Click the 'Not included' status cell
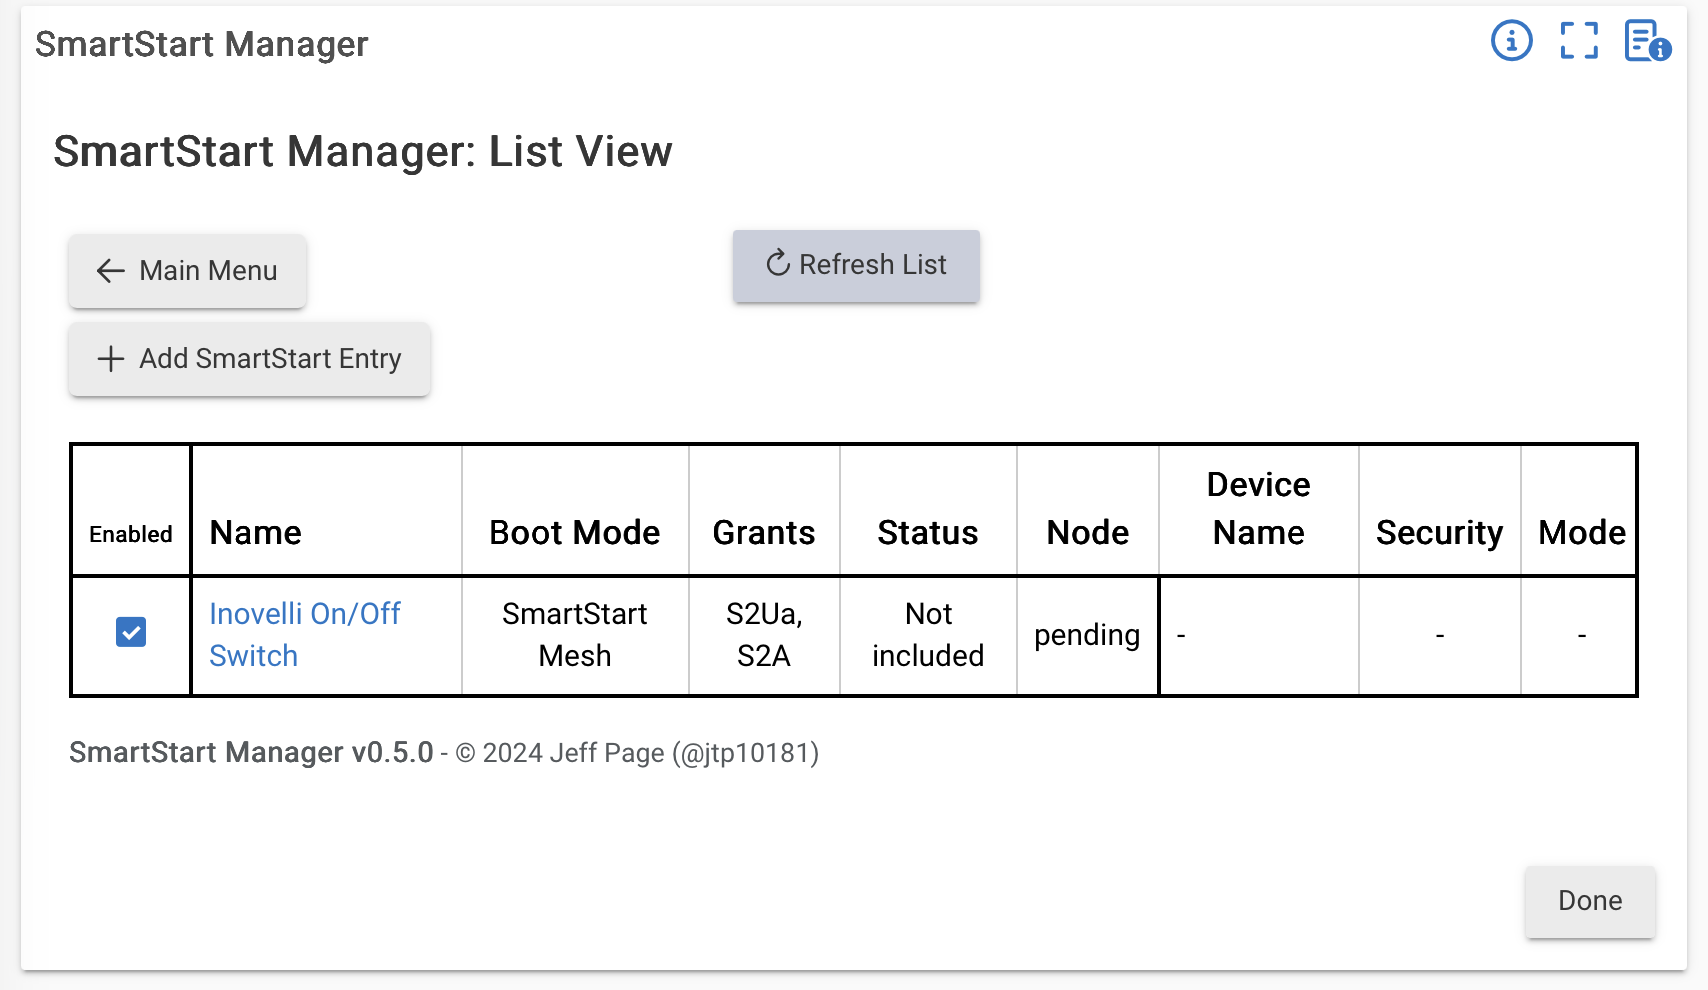Screen dimensions: 1708x990 [x=927, y=634]
